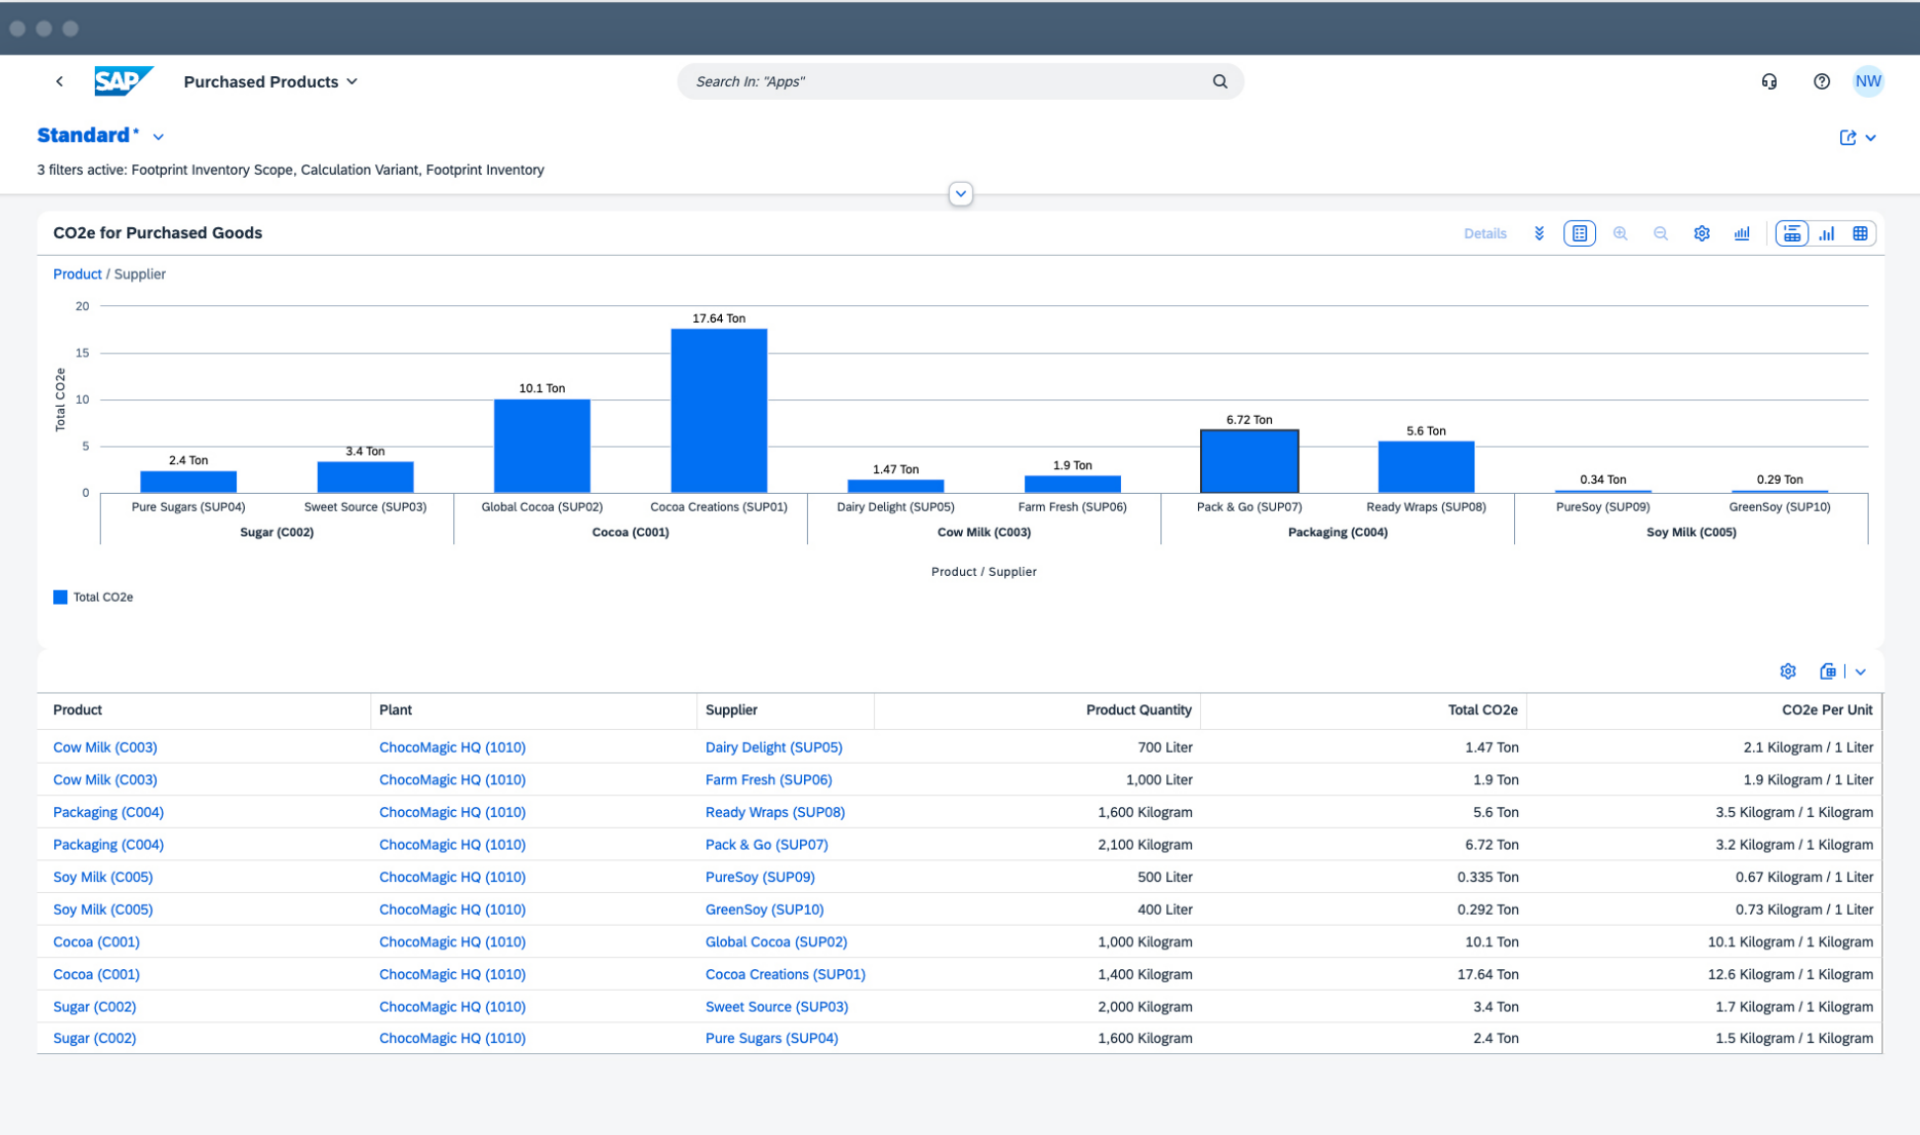Click the chart zoom in icon

coord(1620,233)
